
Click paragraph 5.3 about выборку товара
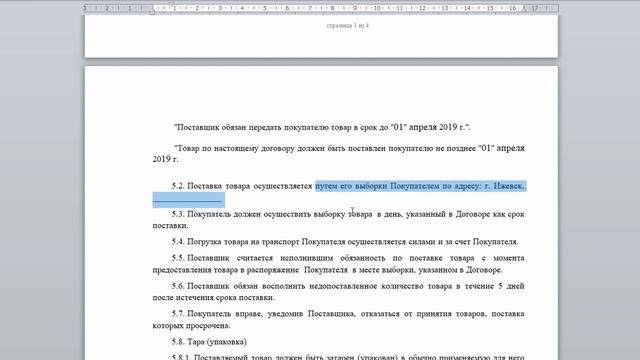coord(338,220)
